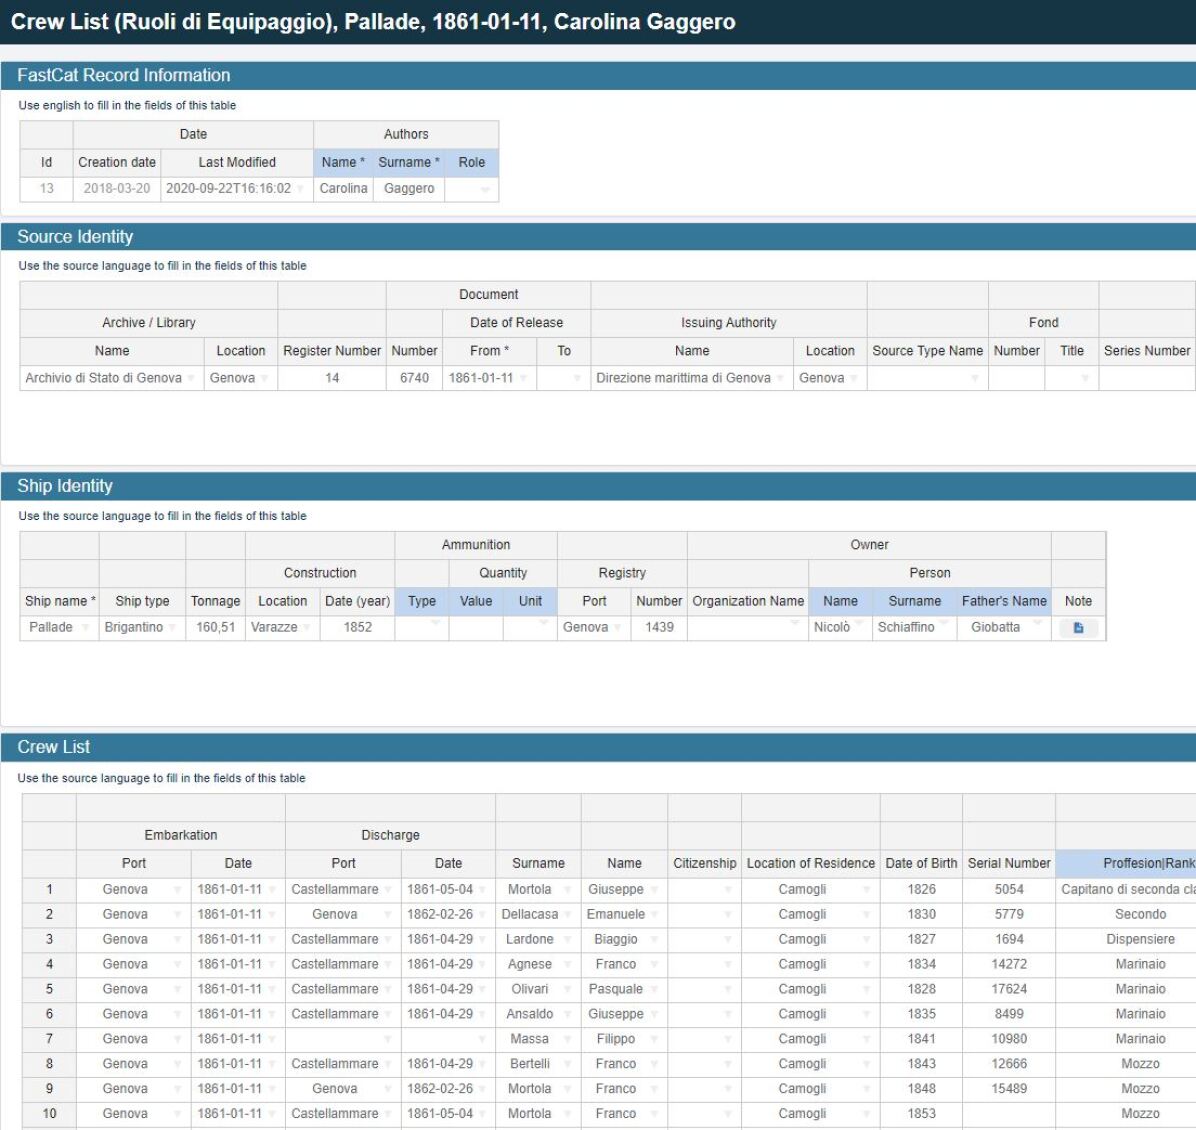Screen dimensions: 1196x1130
Task: Open the Source Type Name dropdown
Action: [x=975, y=378]
